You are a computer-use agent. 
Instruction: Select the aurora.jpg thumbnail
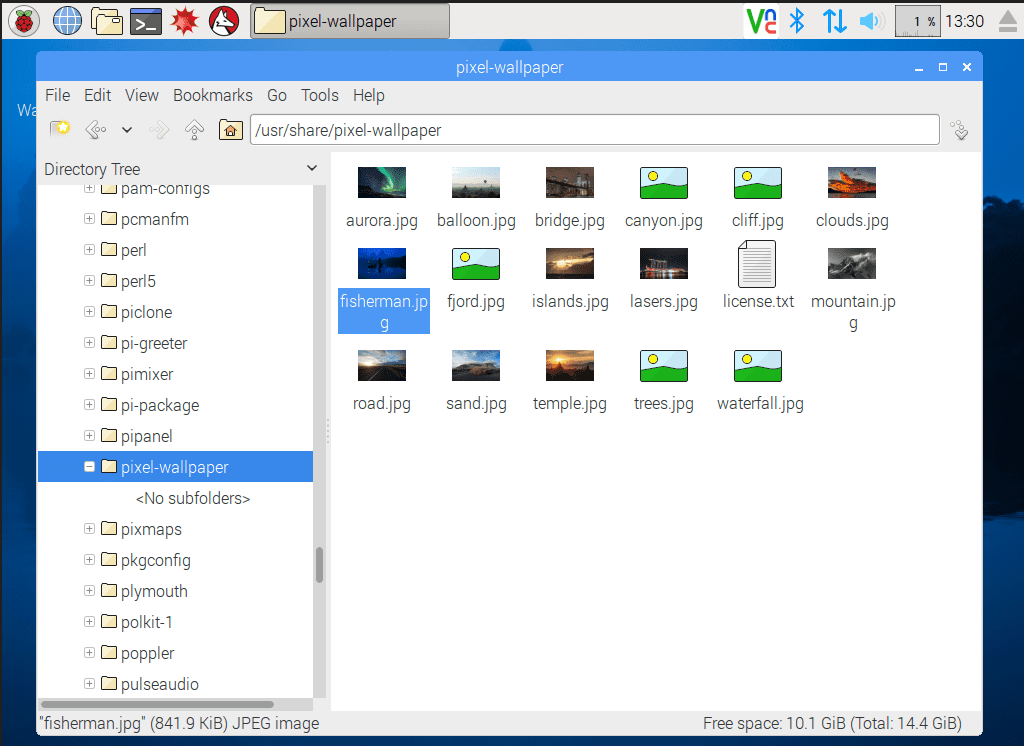click(x=381, y=184)
